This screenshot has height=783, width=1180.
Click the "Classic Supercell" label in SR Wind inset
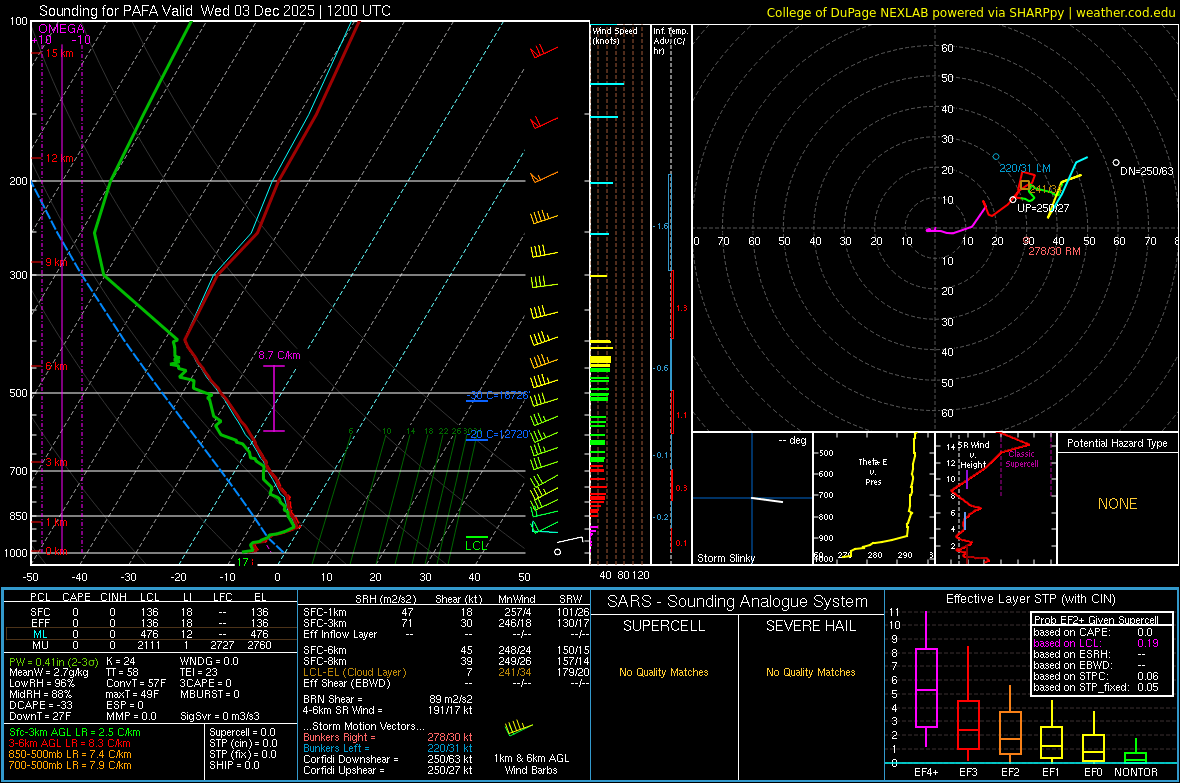pyautogui.click(x=1021, y=459)
